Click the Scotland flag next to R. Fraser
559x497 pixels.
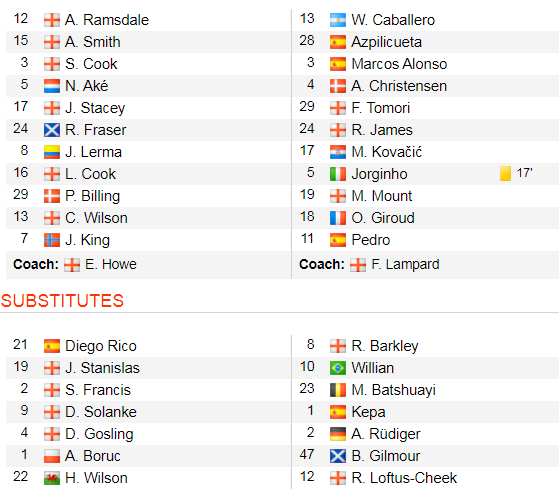(x=52, y=130)
